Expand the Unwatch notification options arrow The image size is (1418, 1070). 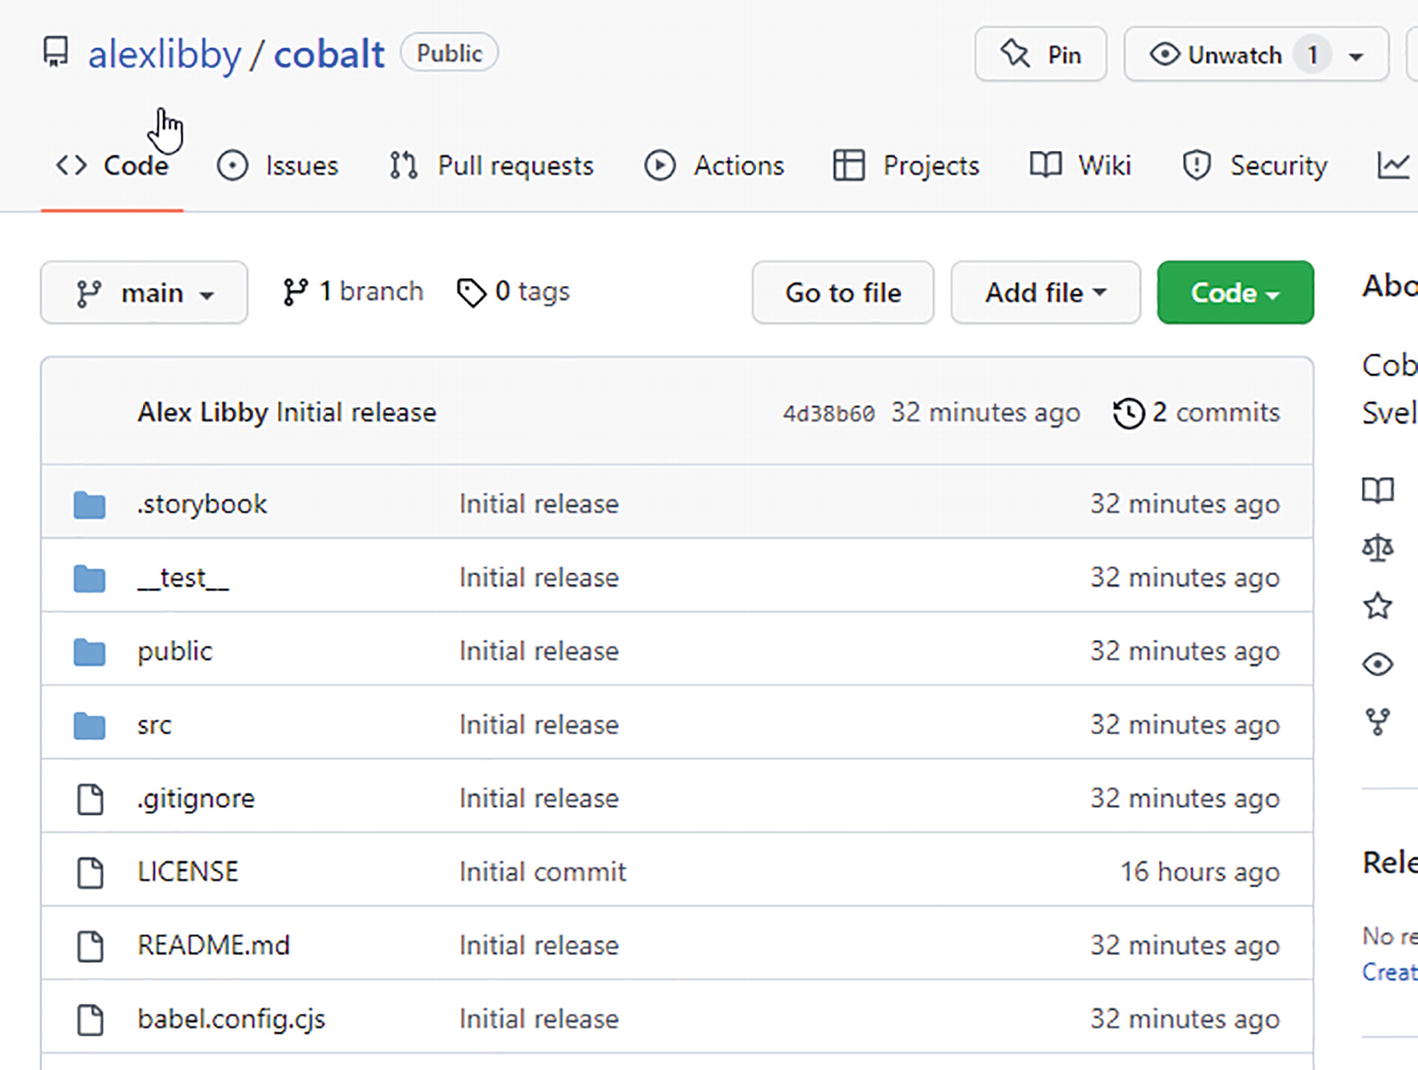click(1356, 56)
